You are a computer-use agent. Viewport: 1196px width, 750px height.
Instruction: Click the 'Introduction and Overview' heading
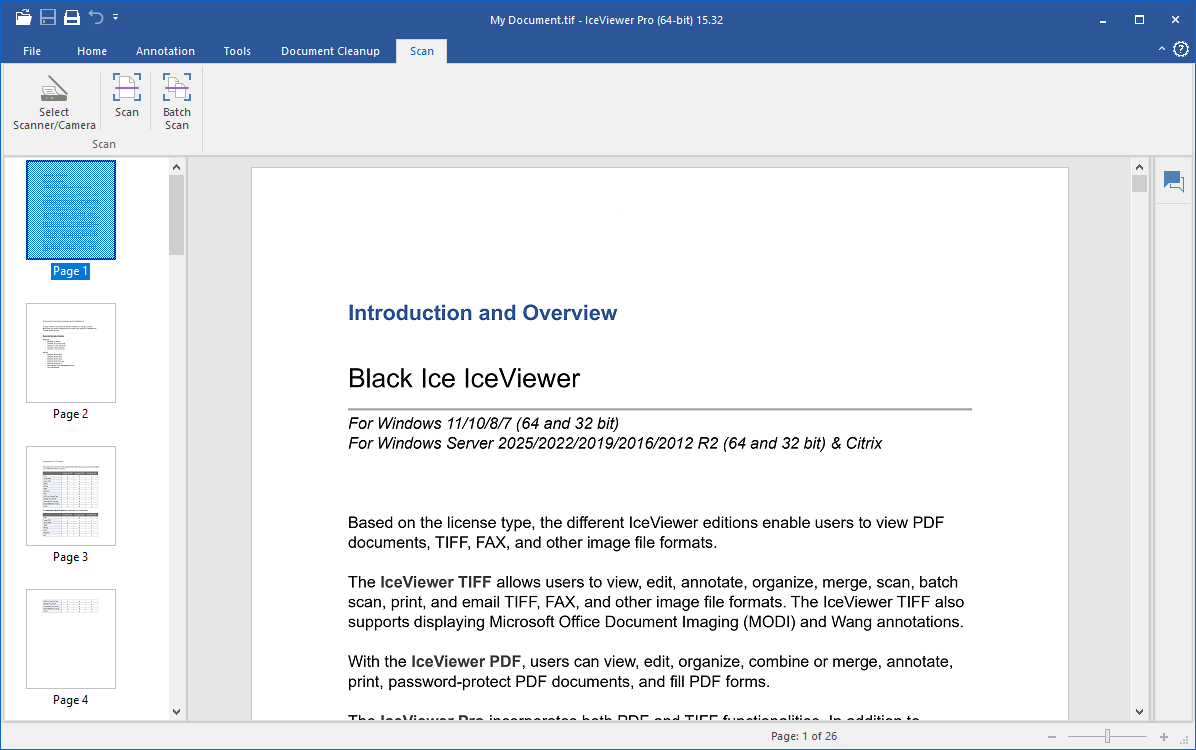482,313
